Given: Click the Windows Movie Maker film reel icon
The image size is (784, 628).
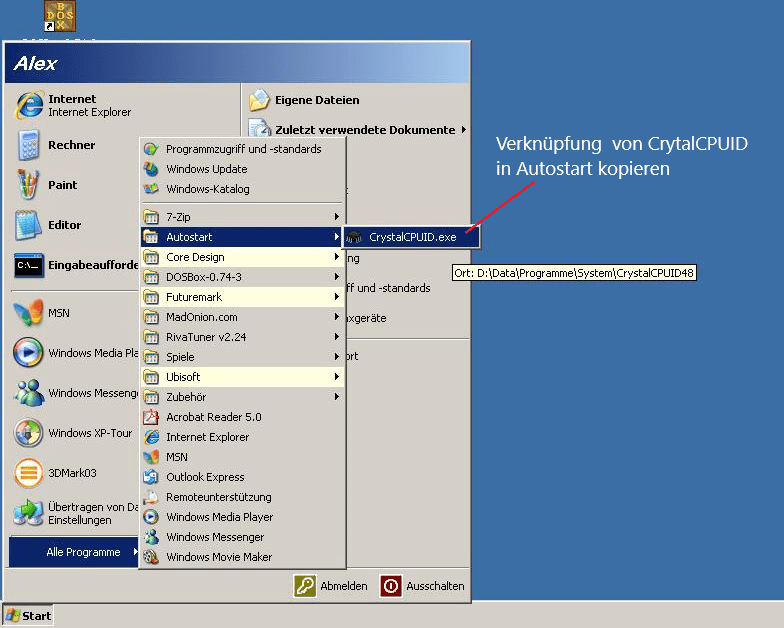Looking at the screenshot, I should pyautogui.click(x=151, y=557).
